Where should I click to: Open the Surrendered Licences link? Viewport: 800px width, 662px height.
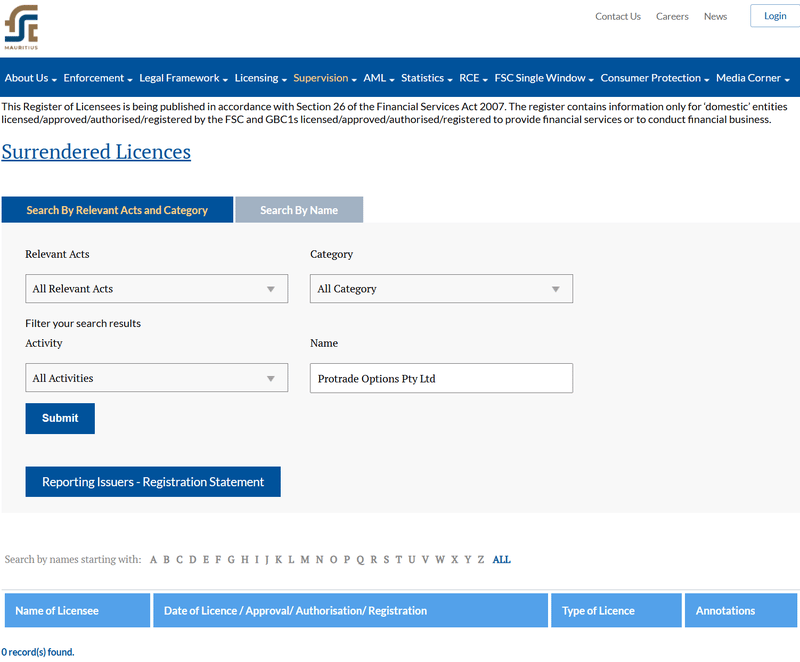click(96, 152)
